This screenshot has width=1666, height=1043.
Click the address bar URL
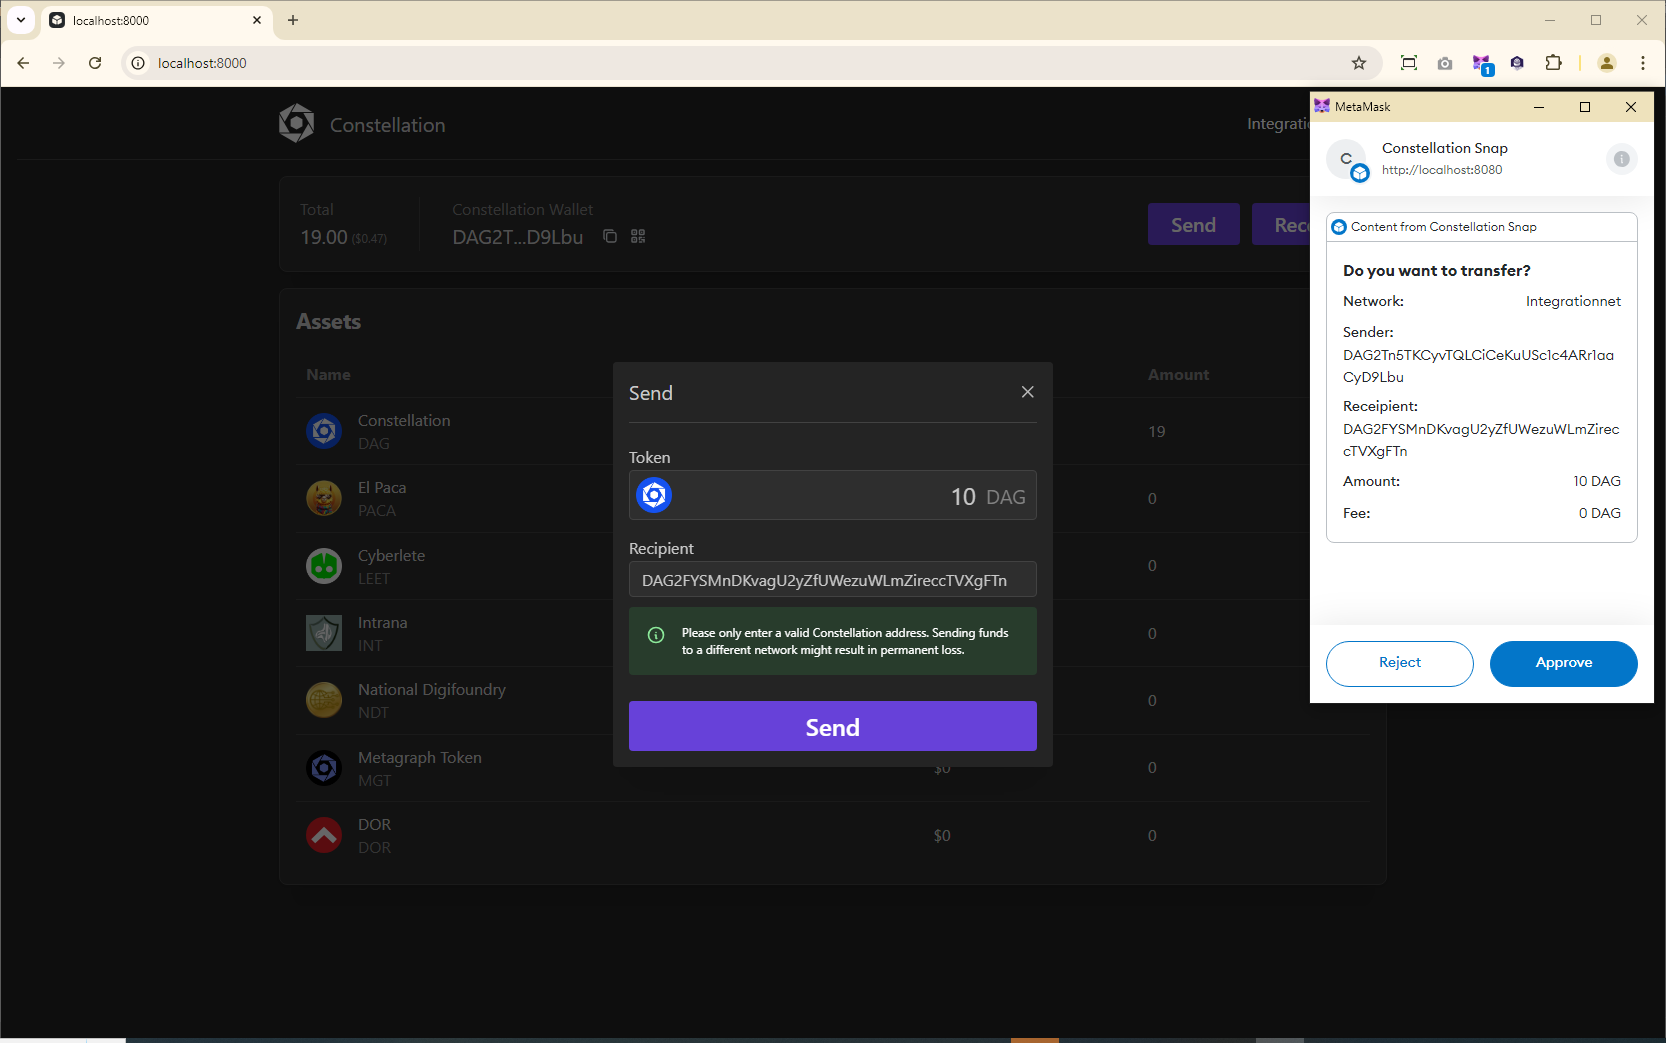202,63
